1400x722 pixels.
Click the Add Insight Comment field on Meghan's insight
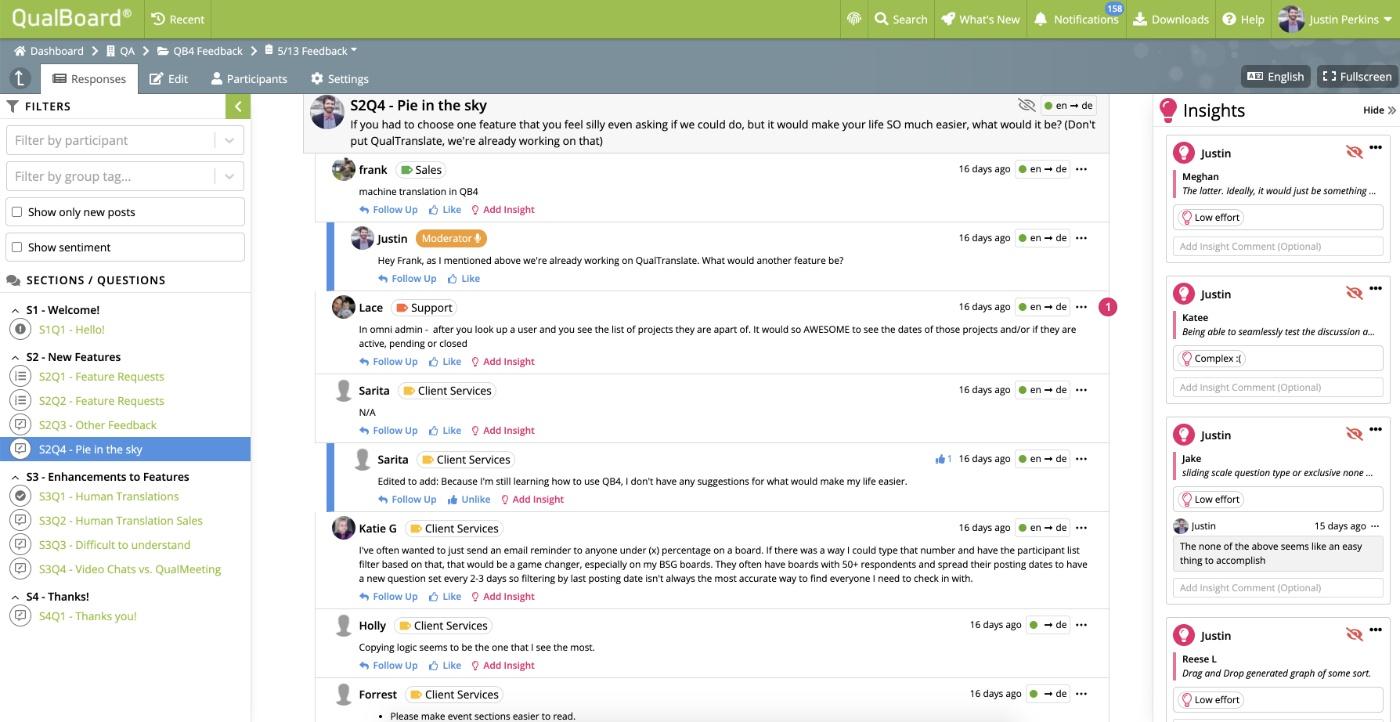coord(1277,246)
